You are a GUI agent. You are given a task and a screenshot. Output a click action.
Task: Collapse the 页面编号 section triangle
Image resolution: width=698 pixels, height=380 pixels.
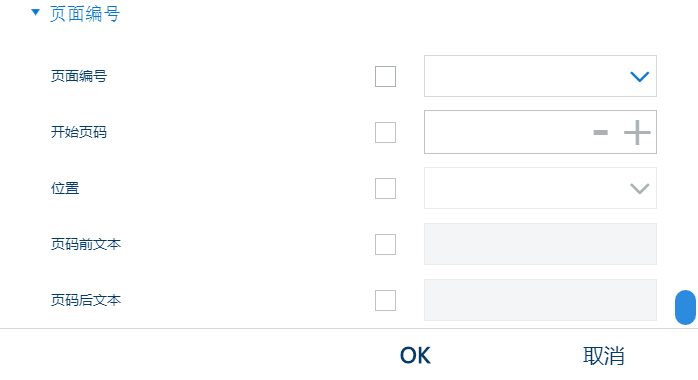tap(36, 13)
